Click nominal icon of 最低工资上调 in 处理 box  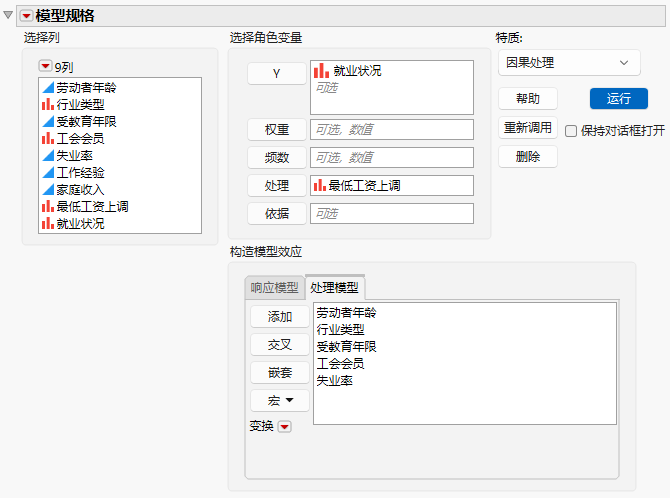(x=320, y=186)
